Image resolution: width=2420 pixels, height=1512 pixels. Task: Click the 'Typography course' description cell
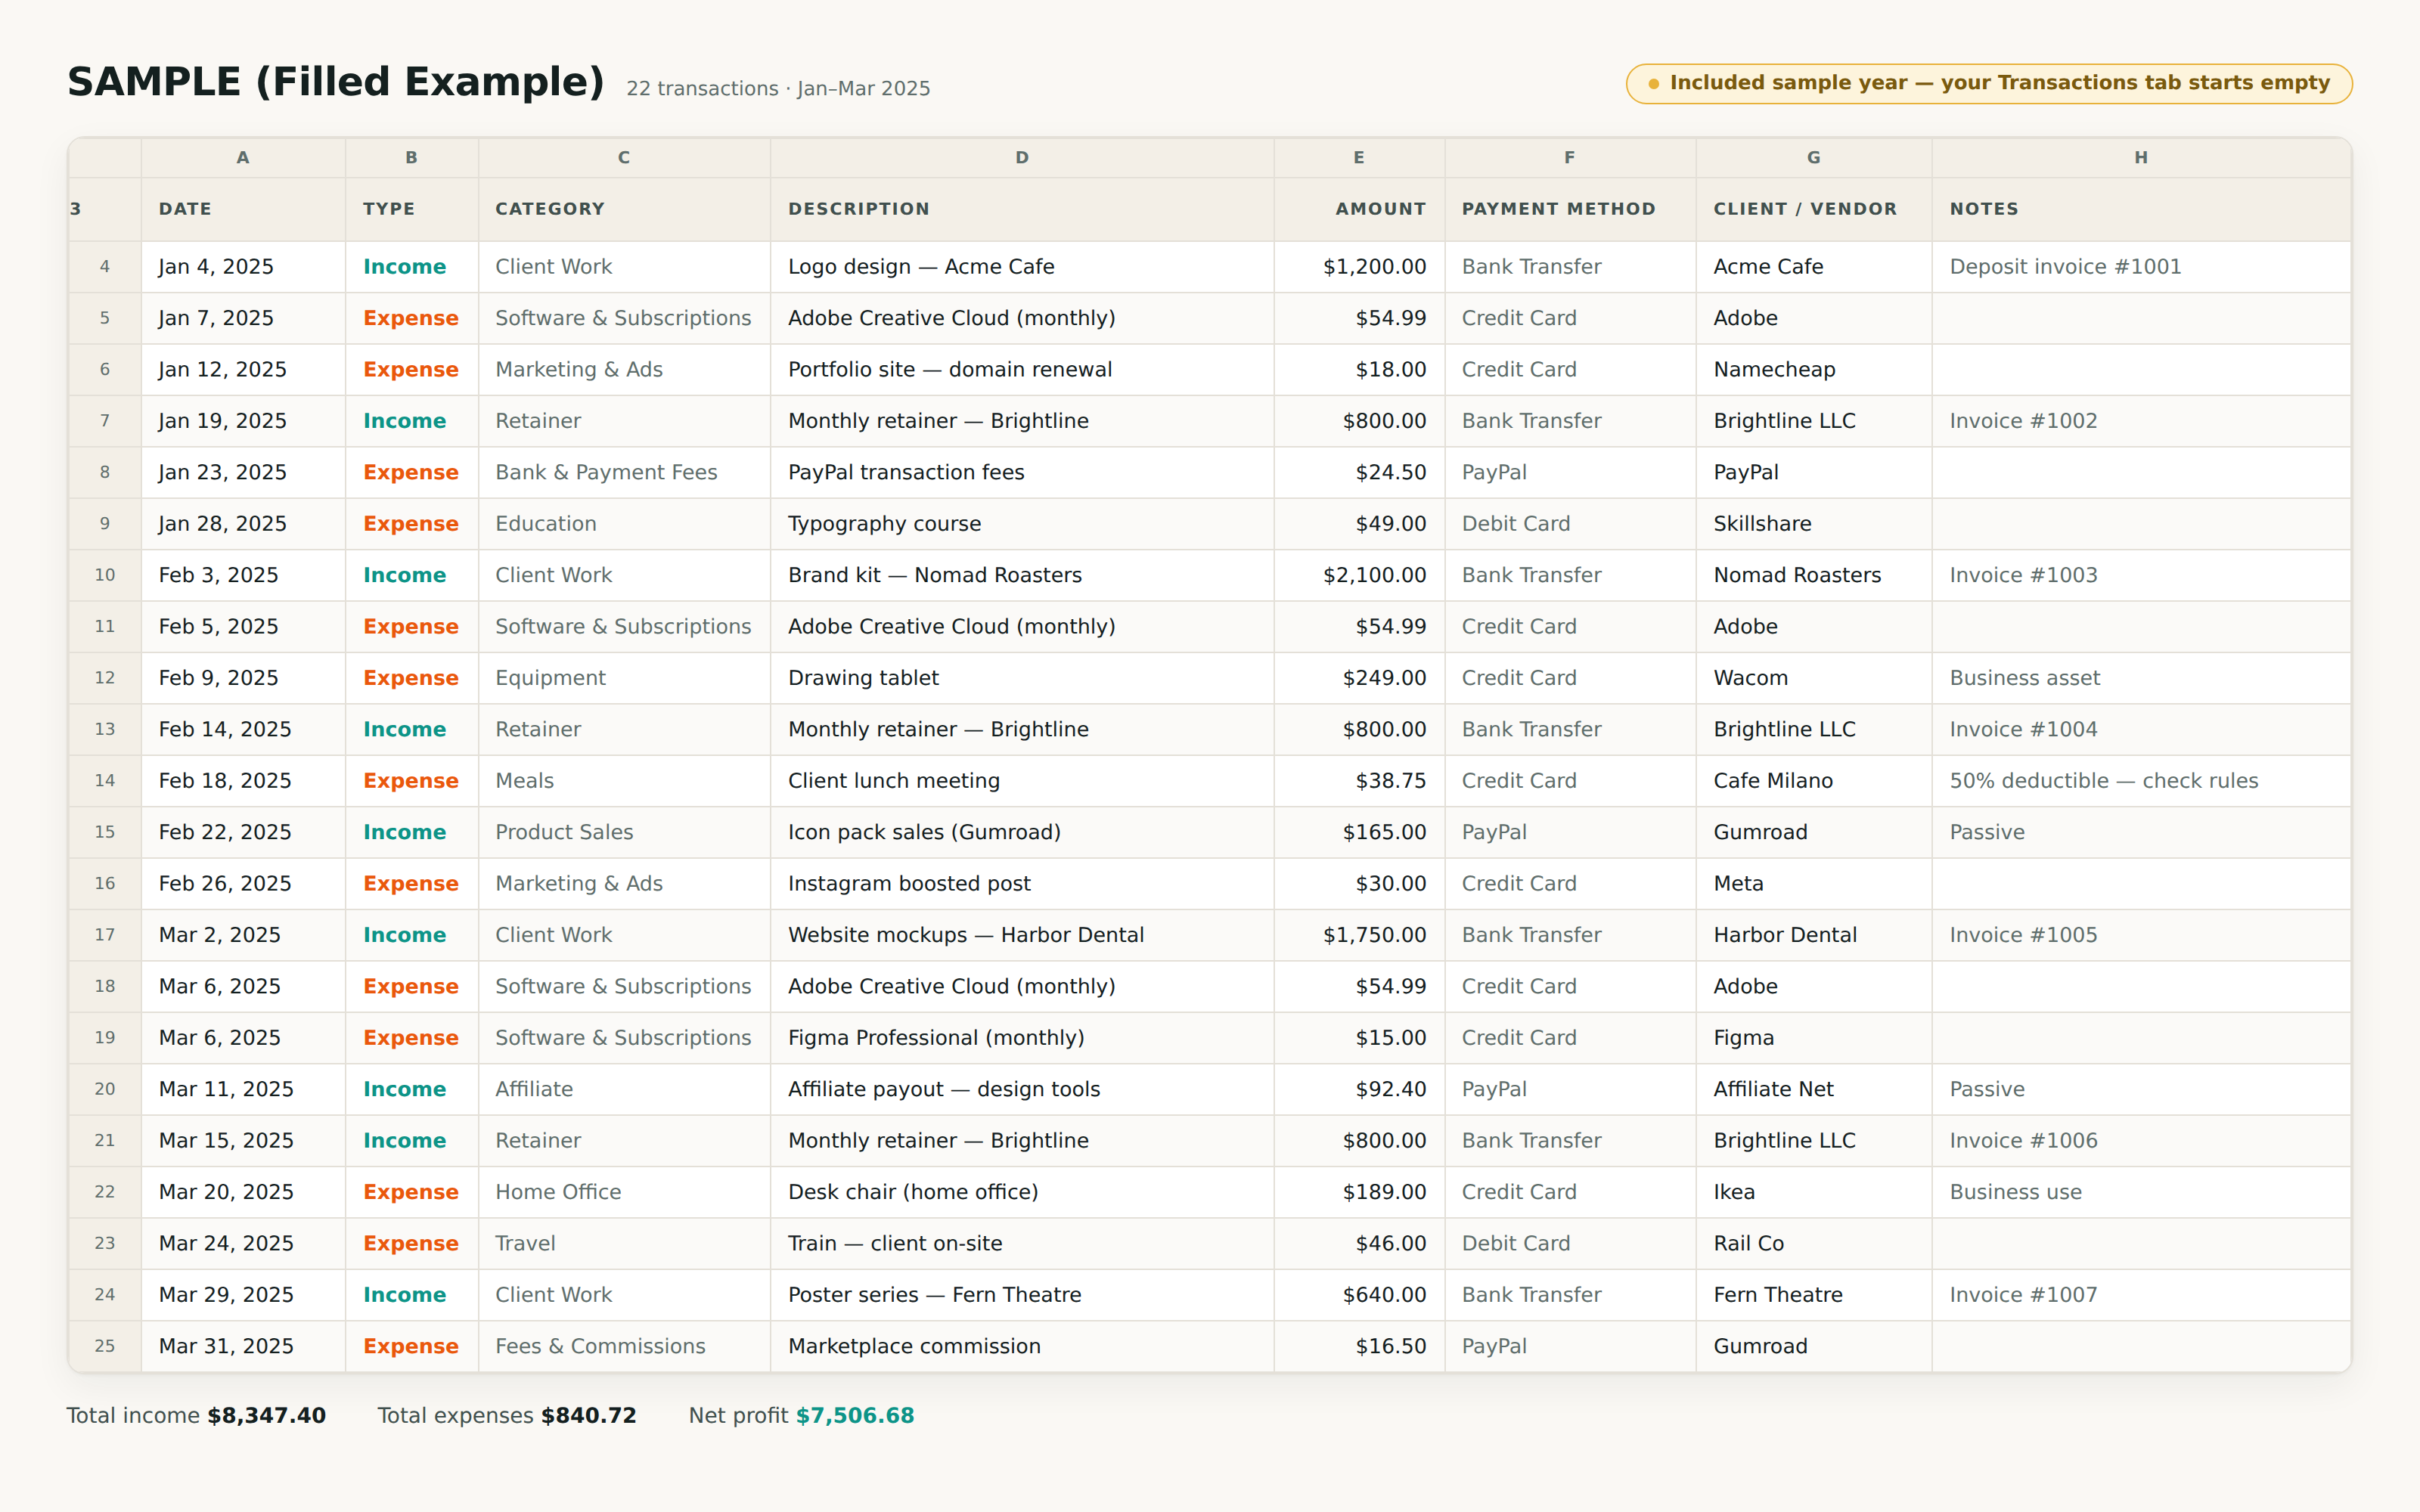pyautogui.click(x=1022, y=524)
